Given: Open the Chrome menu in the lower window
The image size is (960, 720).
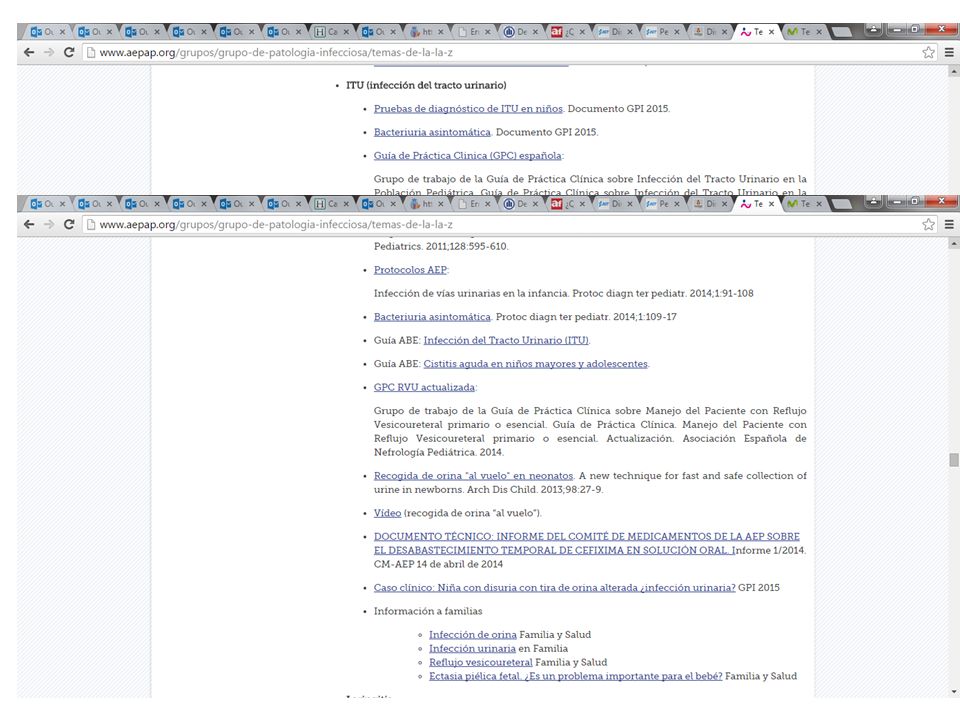Looking at the screenshot, I should (949, 224).
